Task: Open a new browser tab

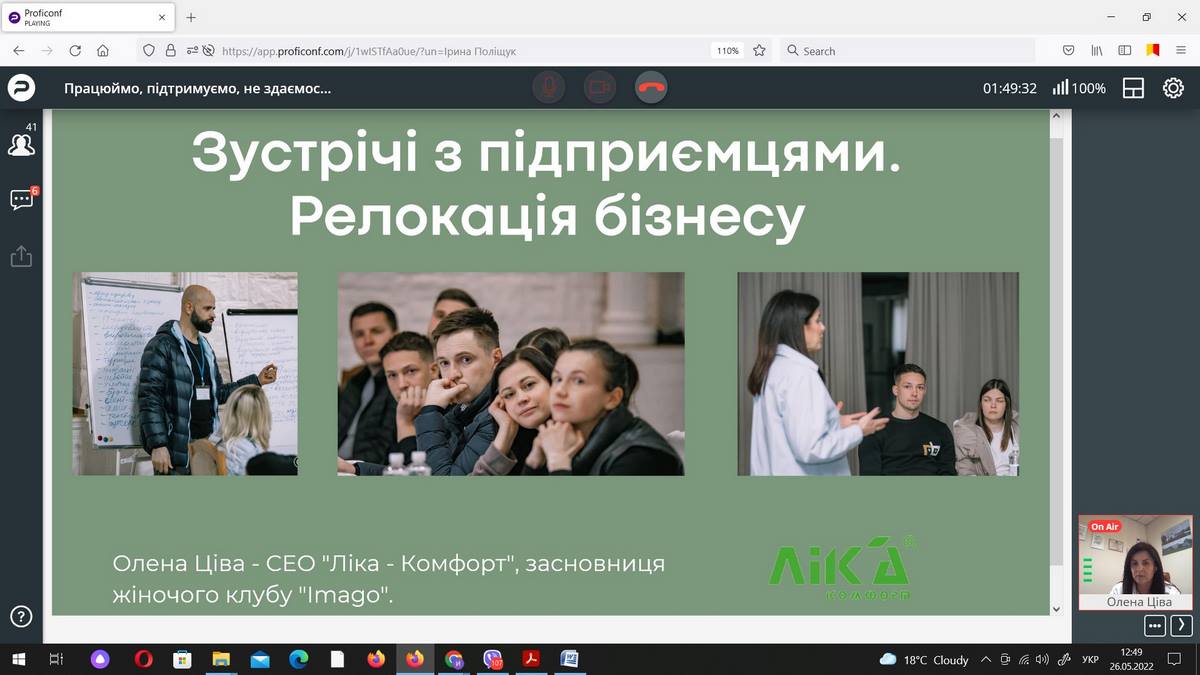Action: click(191, 17)
